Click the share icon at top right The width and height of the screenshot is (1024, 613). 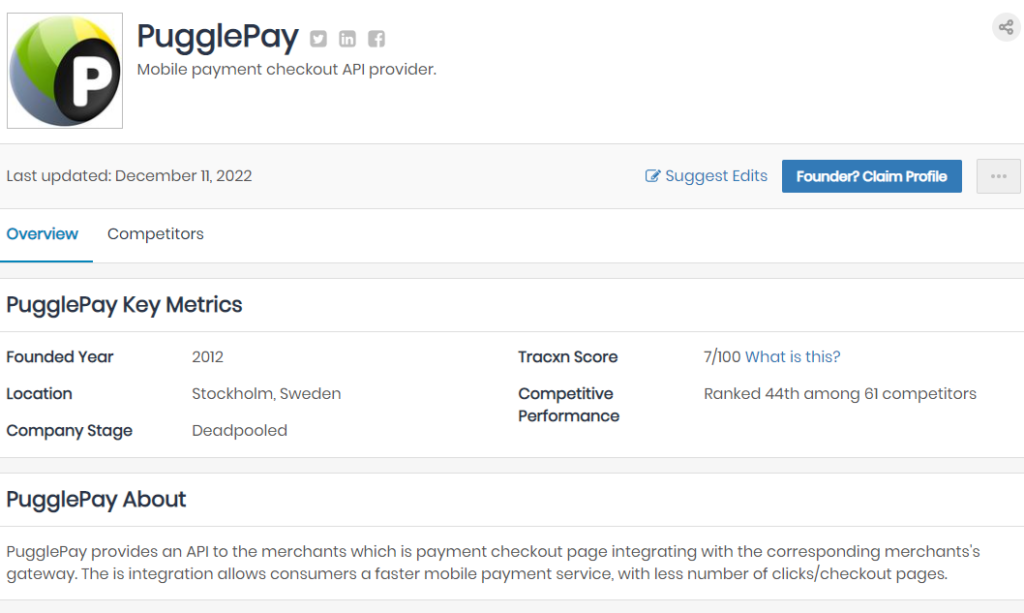click(1006, 27)
